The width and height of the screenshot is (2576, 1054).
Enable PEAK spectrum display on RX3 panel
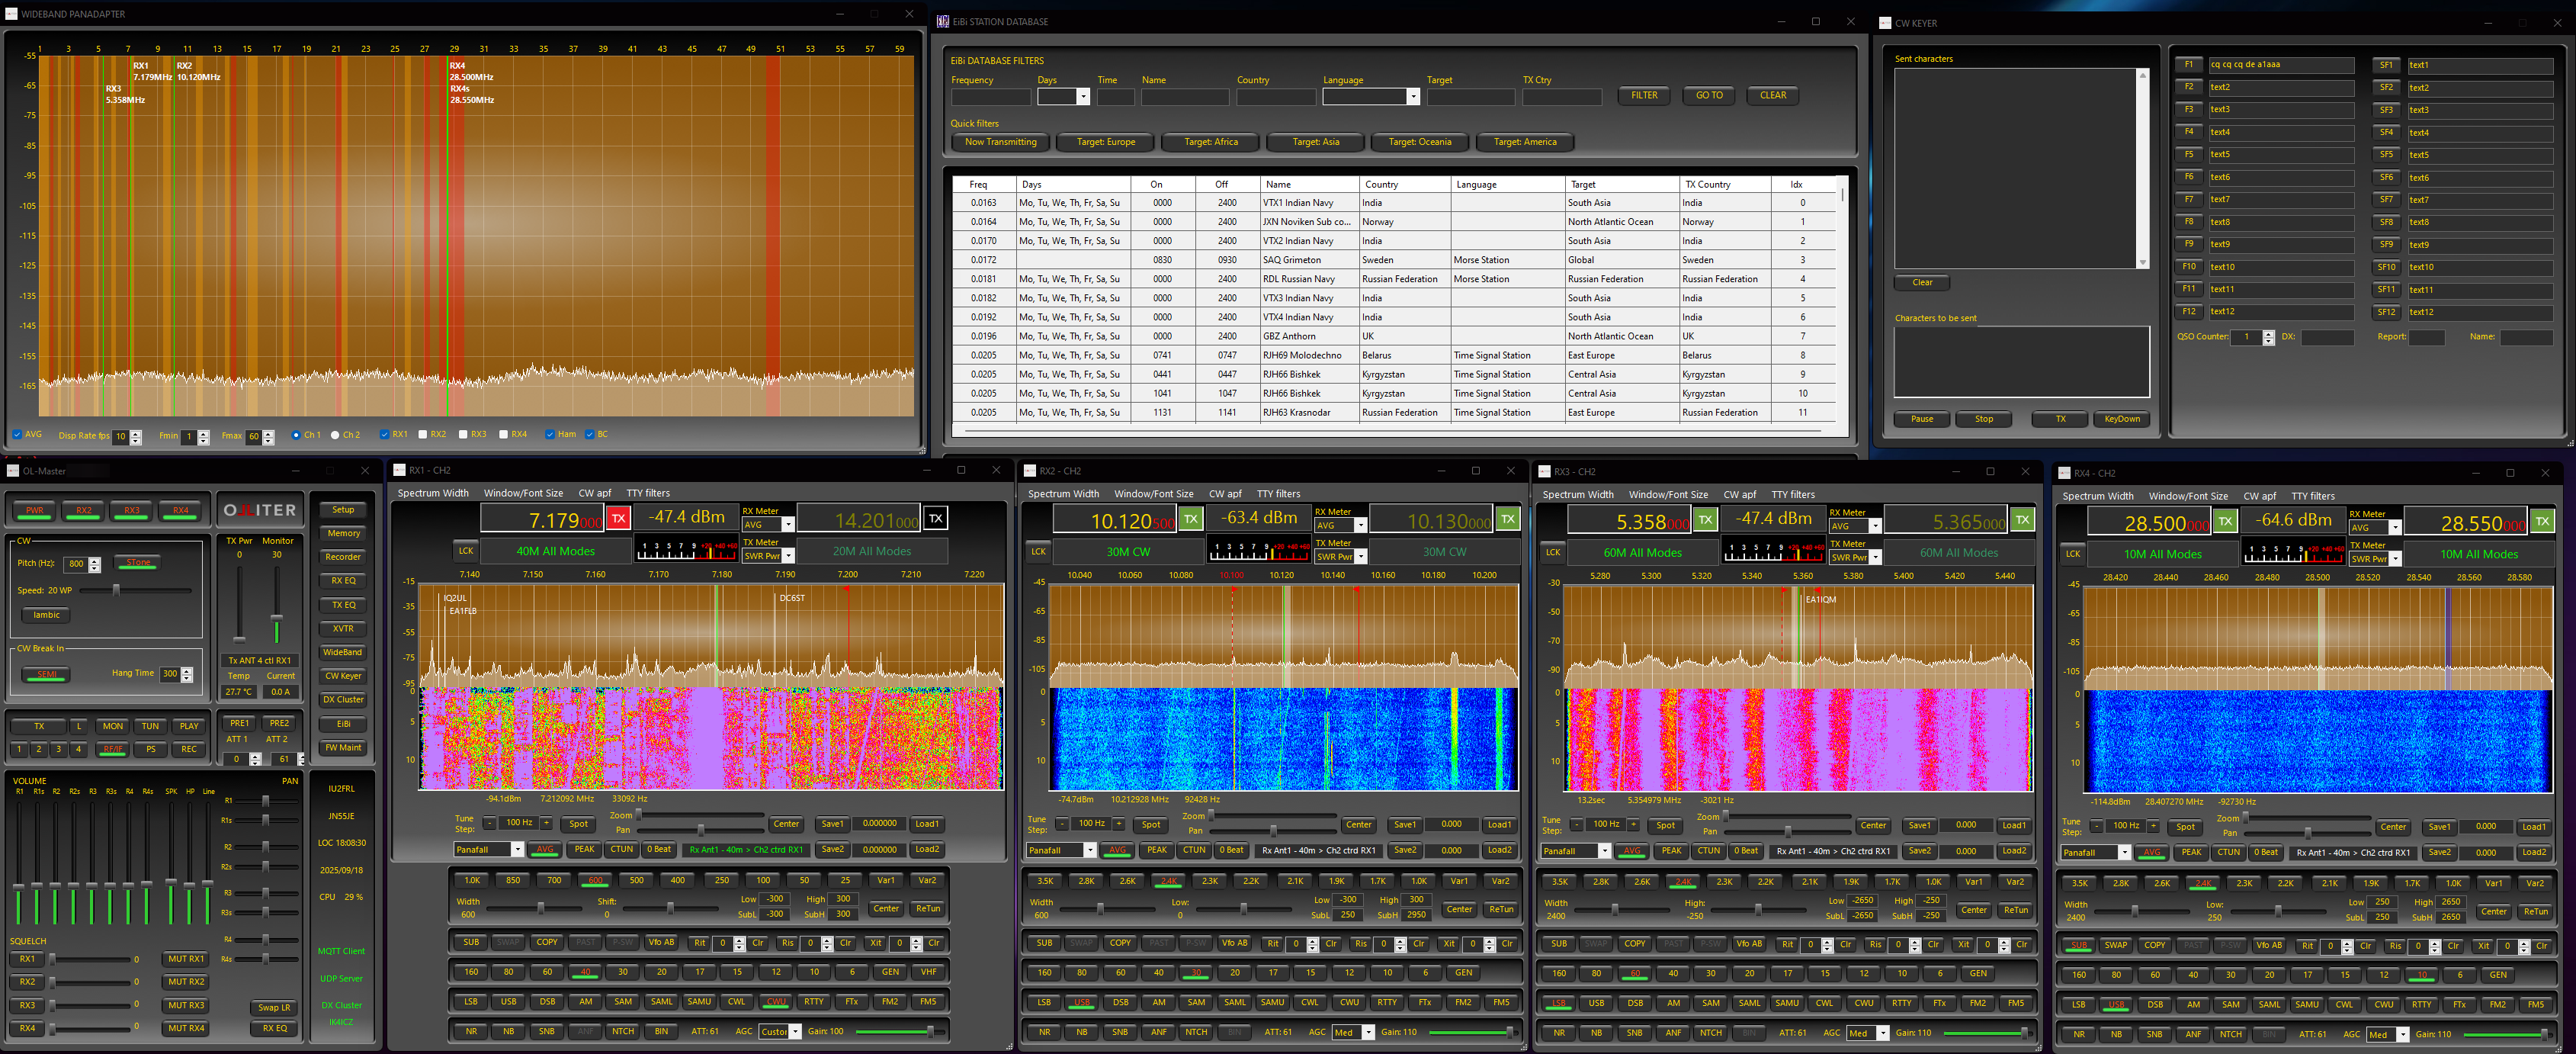point(1670,851)
